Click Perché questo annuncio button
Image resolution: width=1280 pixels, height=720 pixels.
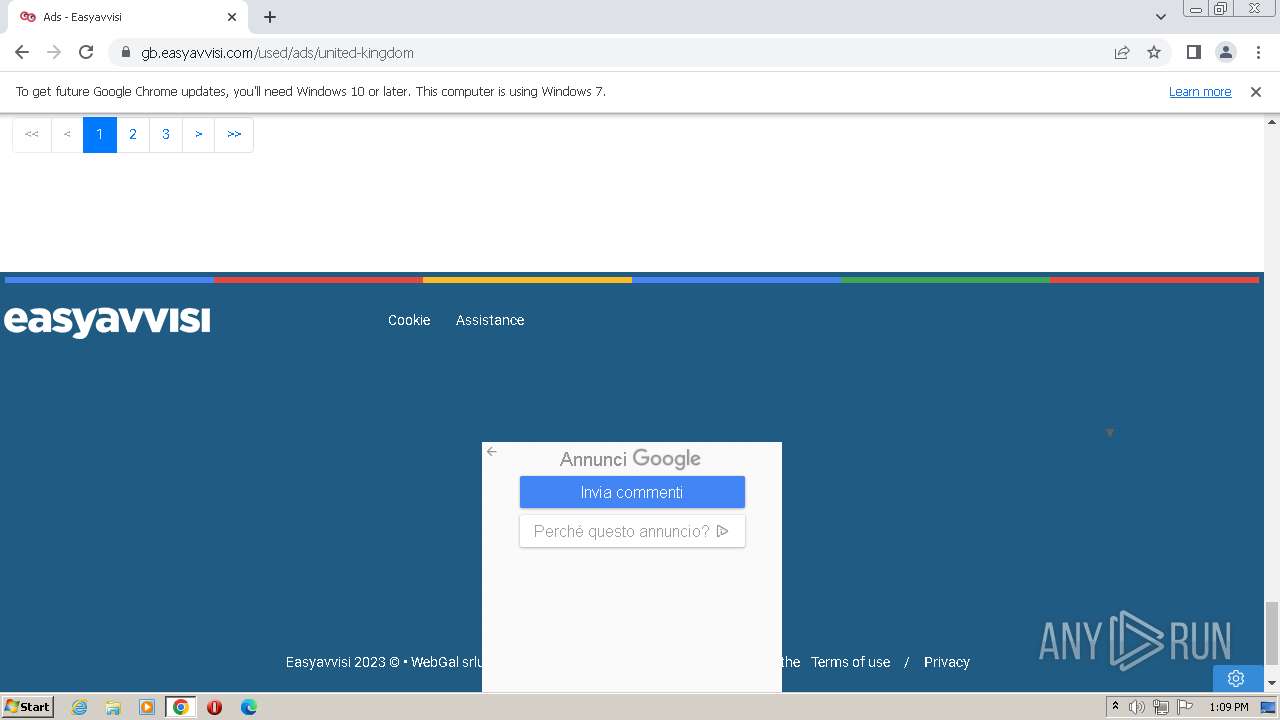tap(632, 531)
